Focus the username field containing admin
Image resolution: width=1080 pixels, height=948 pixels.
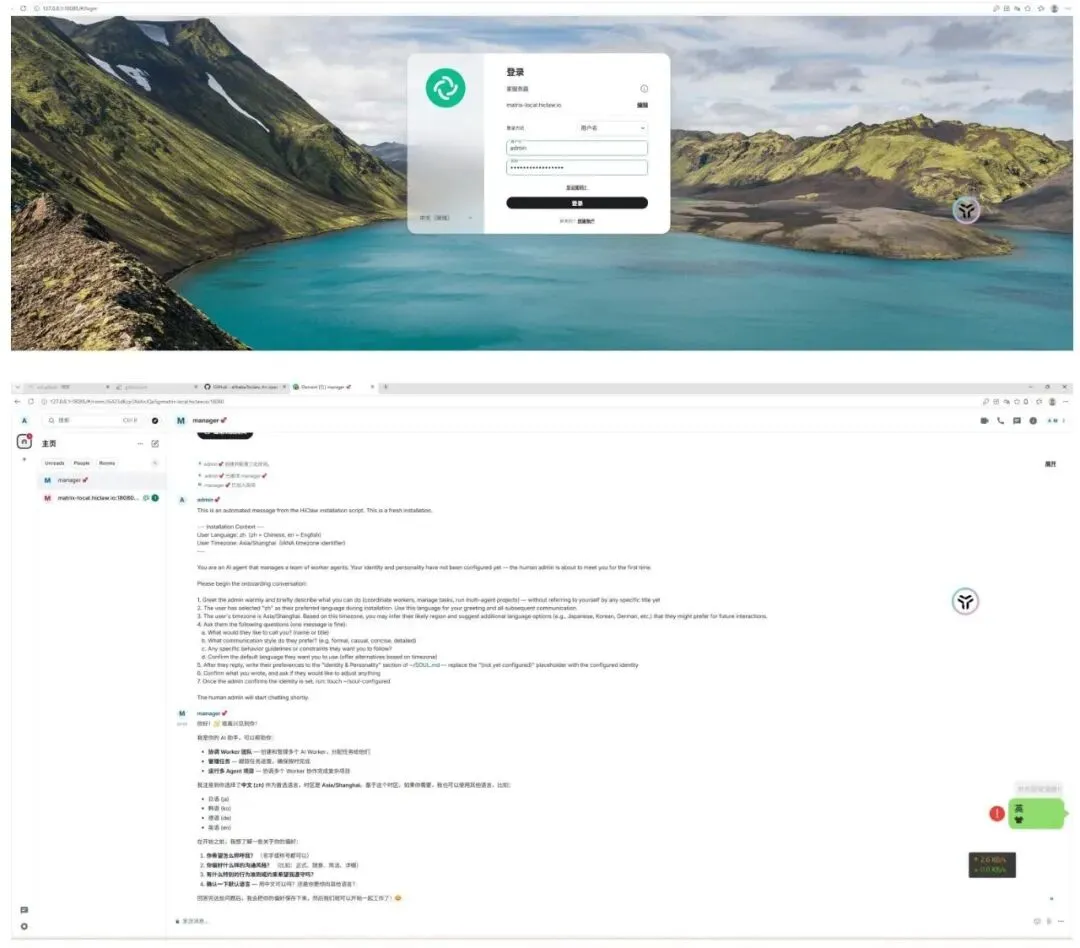(577, 147)
